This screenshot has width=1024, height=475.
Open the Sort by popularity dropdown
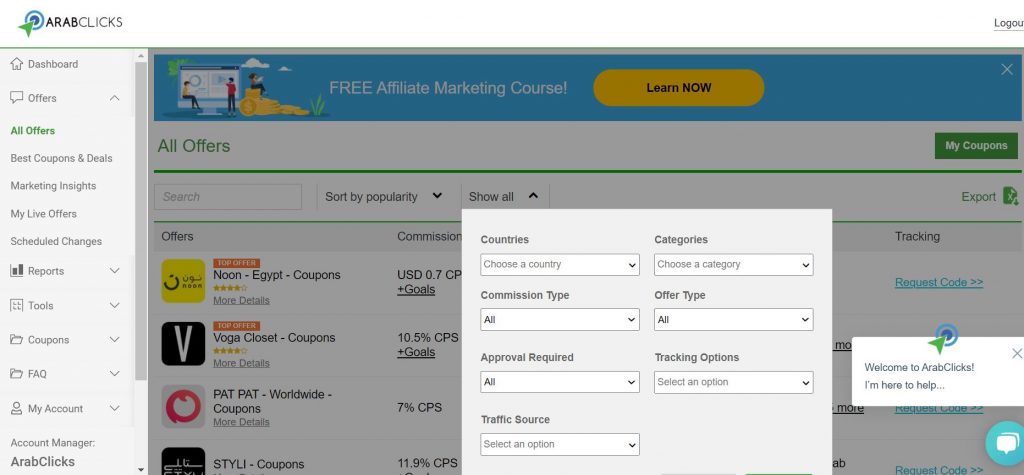(x=384, y=196)
